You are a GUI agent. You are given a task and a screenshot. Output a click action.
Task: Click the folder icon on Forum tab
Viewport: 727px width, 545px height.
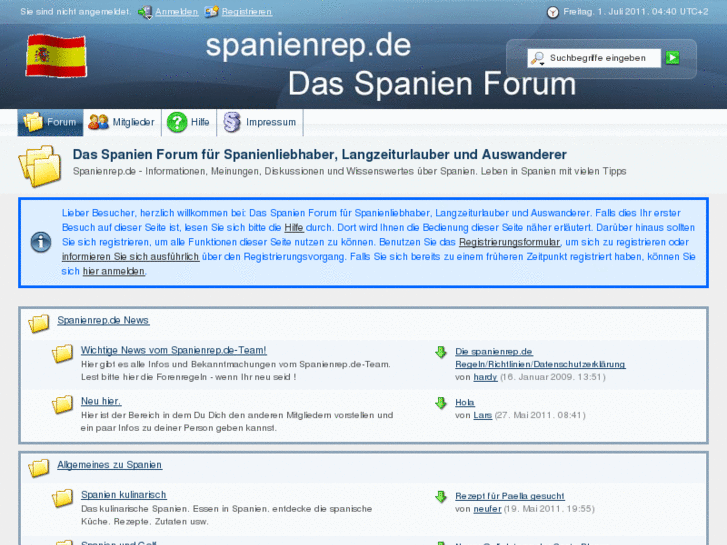(x=33, y=122)
